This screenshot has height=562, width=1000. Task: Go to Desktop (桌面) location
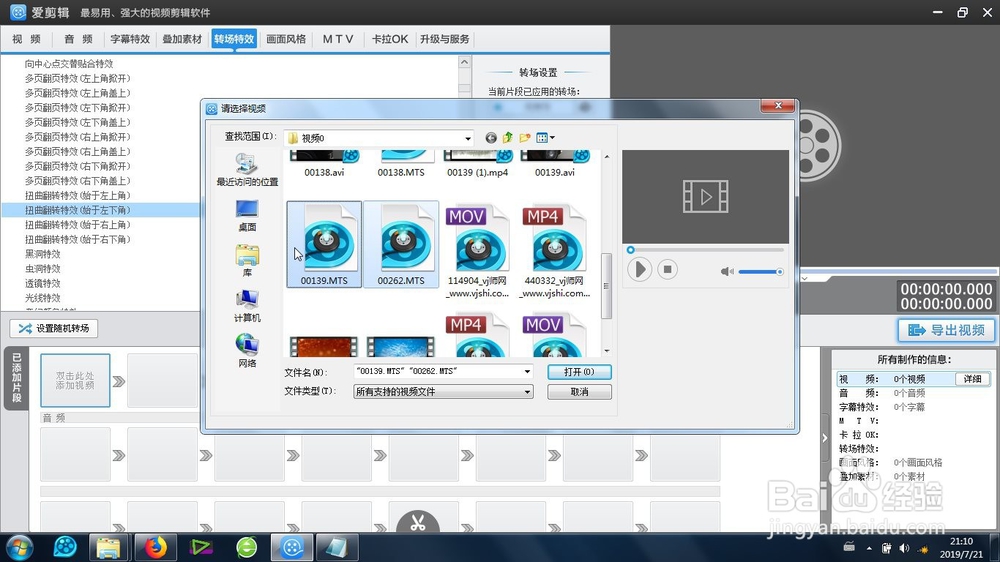(x=247, y=216)
